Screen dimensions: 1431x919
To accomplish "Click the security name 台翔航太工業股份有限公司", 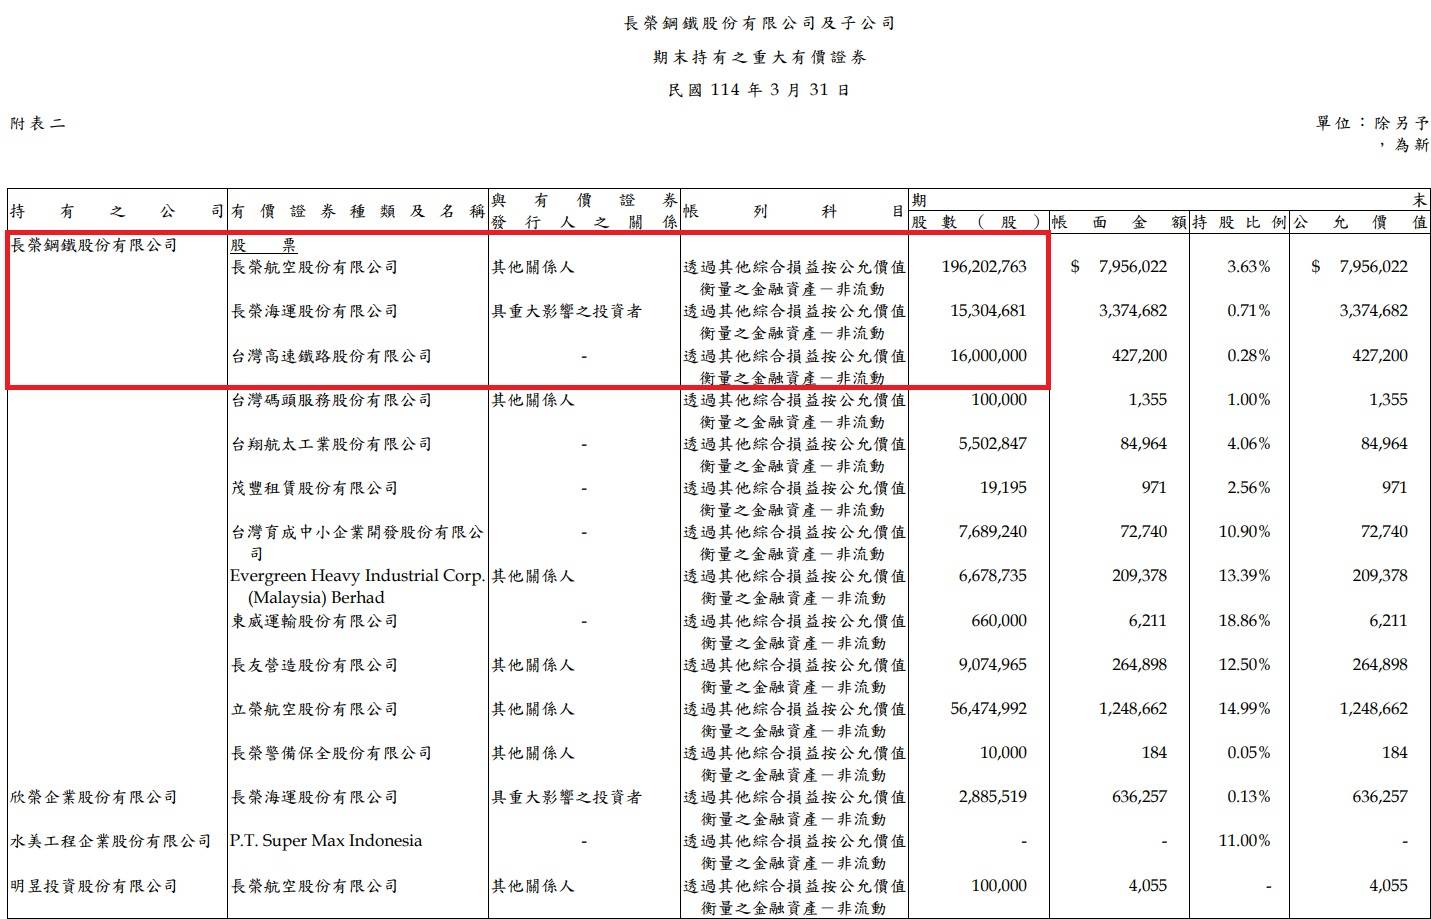I will pos(331,444).
